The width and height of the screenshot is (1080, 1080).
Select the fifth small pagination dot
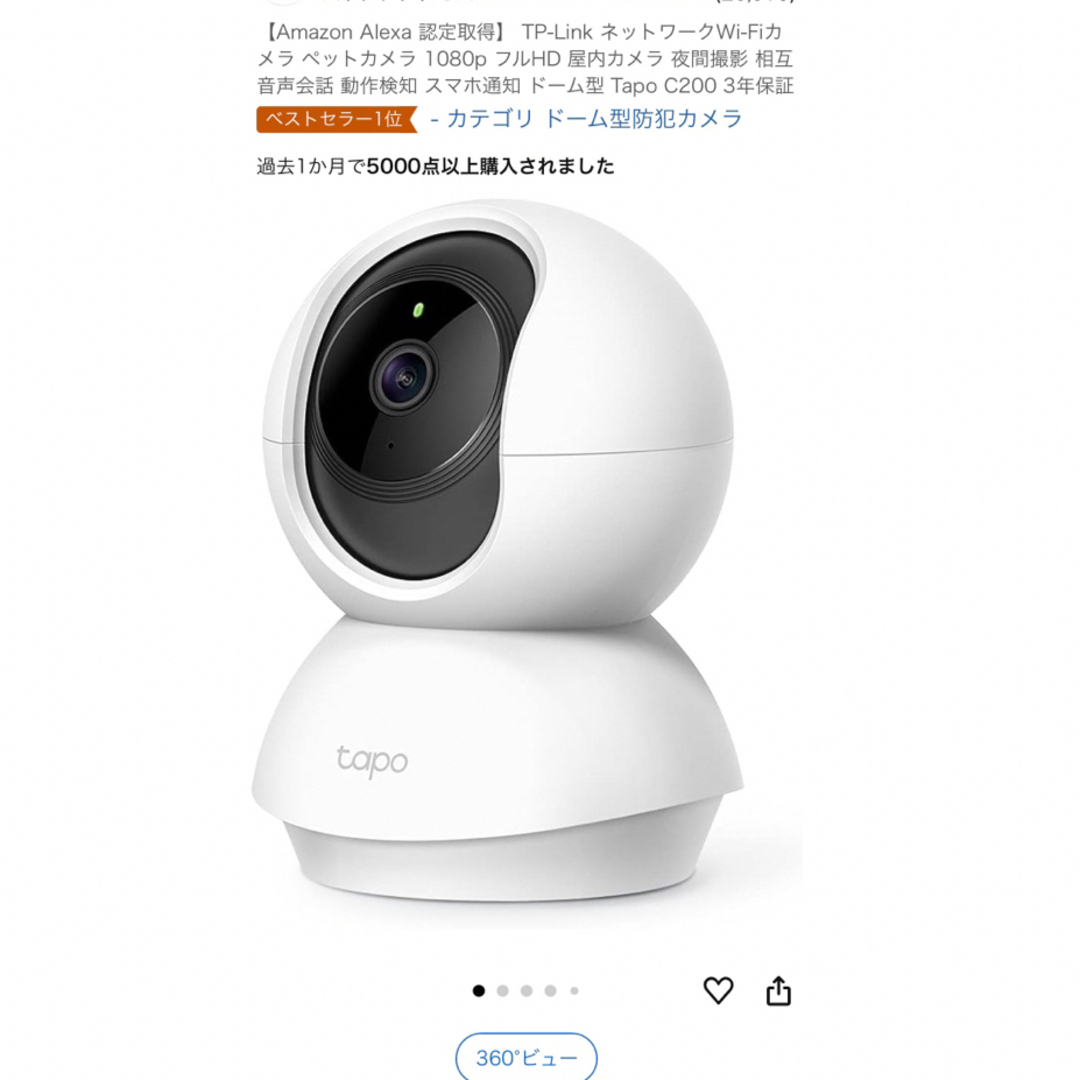(x=574, y=990)
